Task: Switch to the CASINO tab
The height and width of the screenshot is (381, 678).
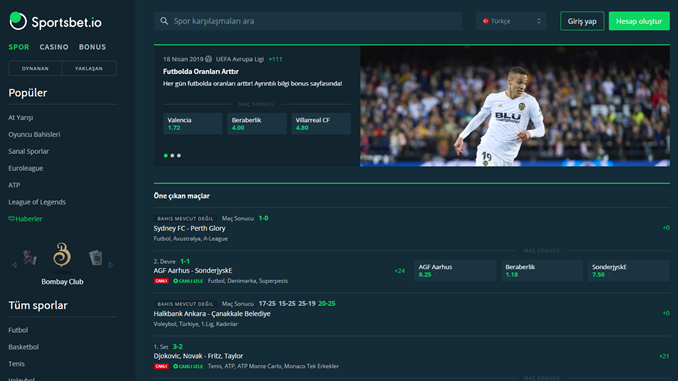Action: (54, 47)
